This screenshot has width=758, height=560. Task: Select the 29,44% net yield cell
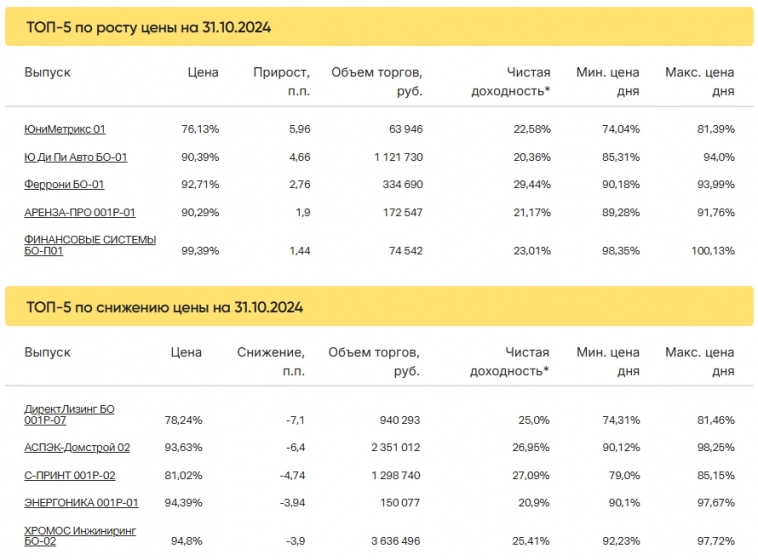pos(532,185)
